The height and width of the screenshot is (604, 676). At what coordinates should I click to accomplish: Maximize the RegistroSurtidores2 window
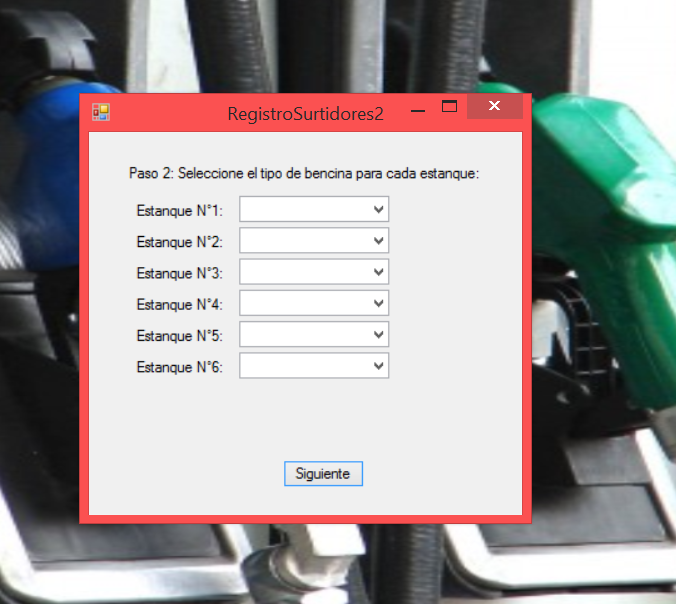[450, 107]
